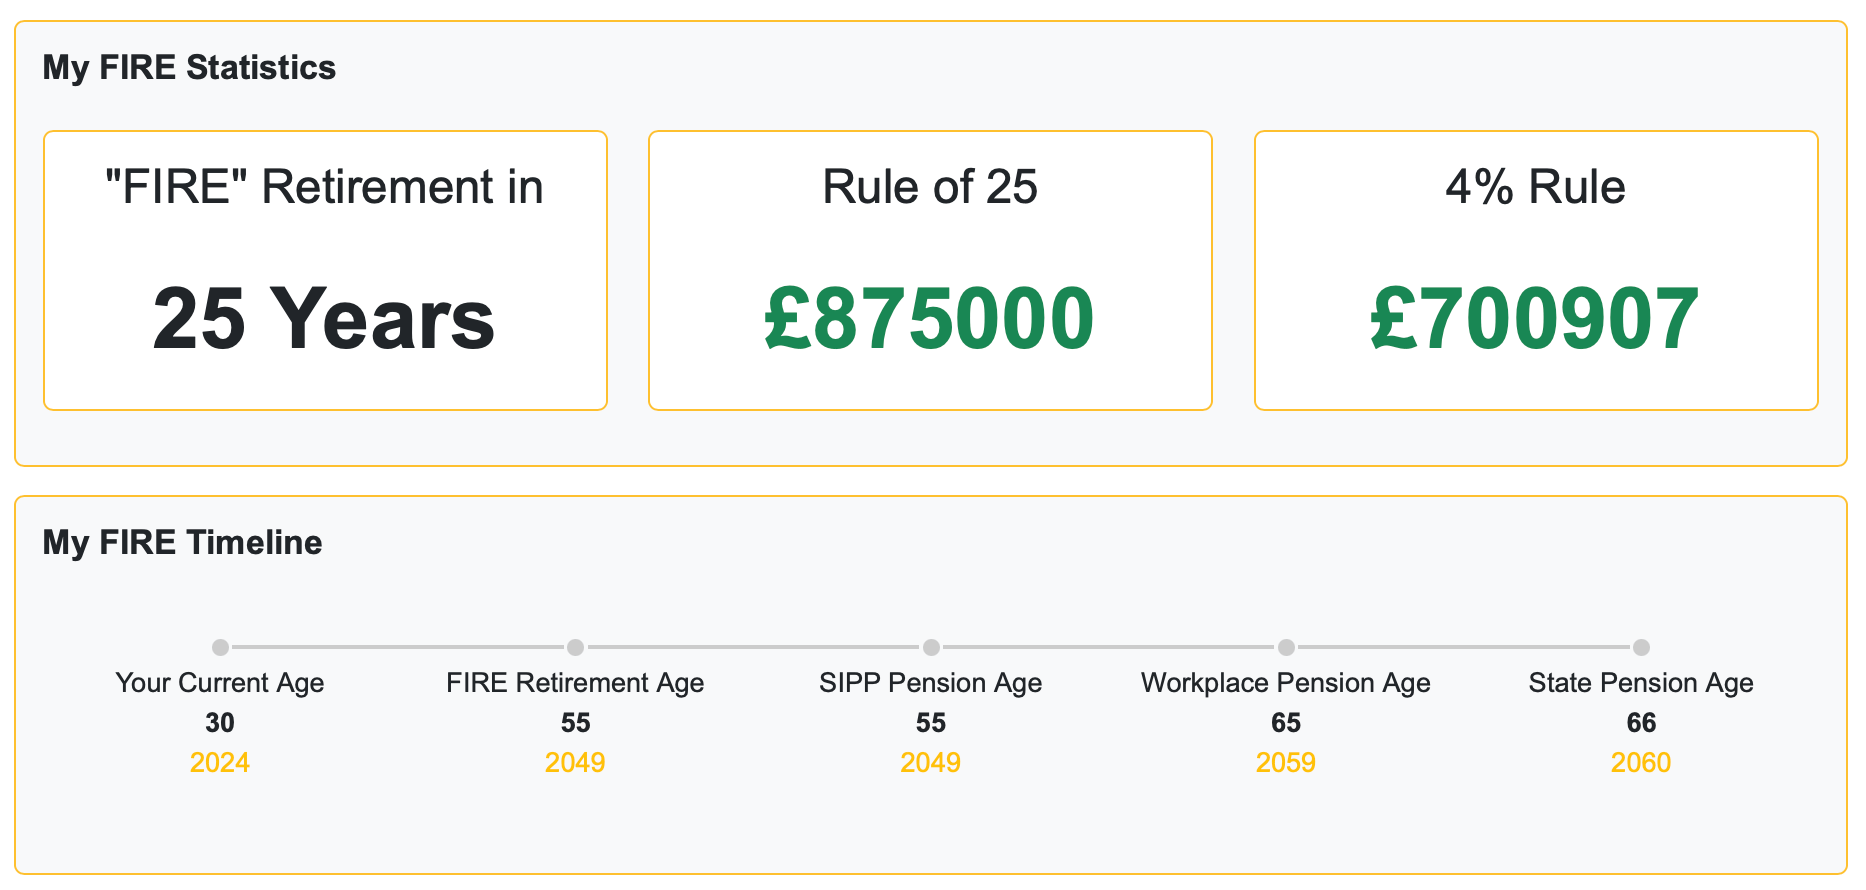Click the 25 Years value
This screenshot has width=1866, height=890.
pos(324,319)
